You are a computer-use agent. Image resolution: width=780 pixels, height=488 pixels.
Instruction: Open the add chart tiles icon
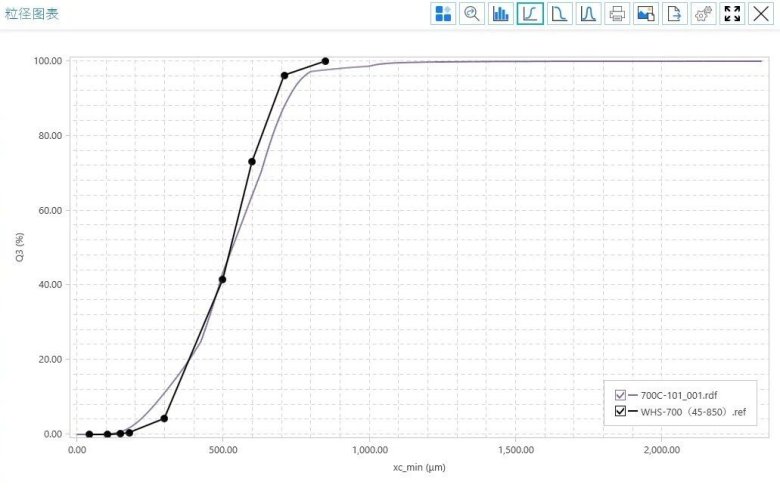click(443, 14)
